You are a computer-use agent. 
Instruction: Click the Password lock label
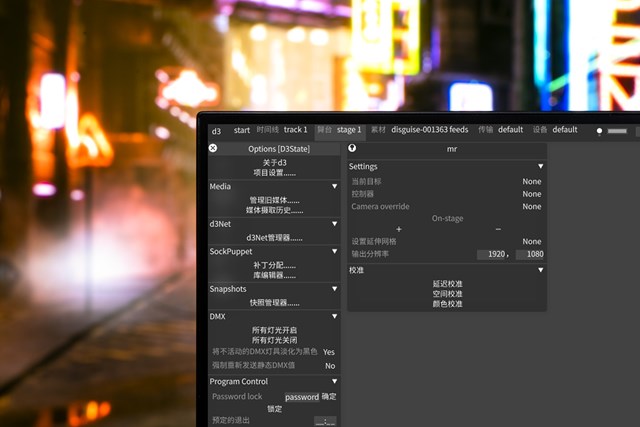(237, 396)
